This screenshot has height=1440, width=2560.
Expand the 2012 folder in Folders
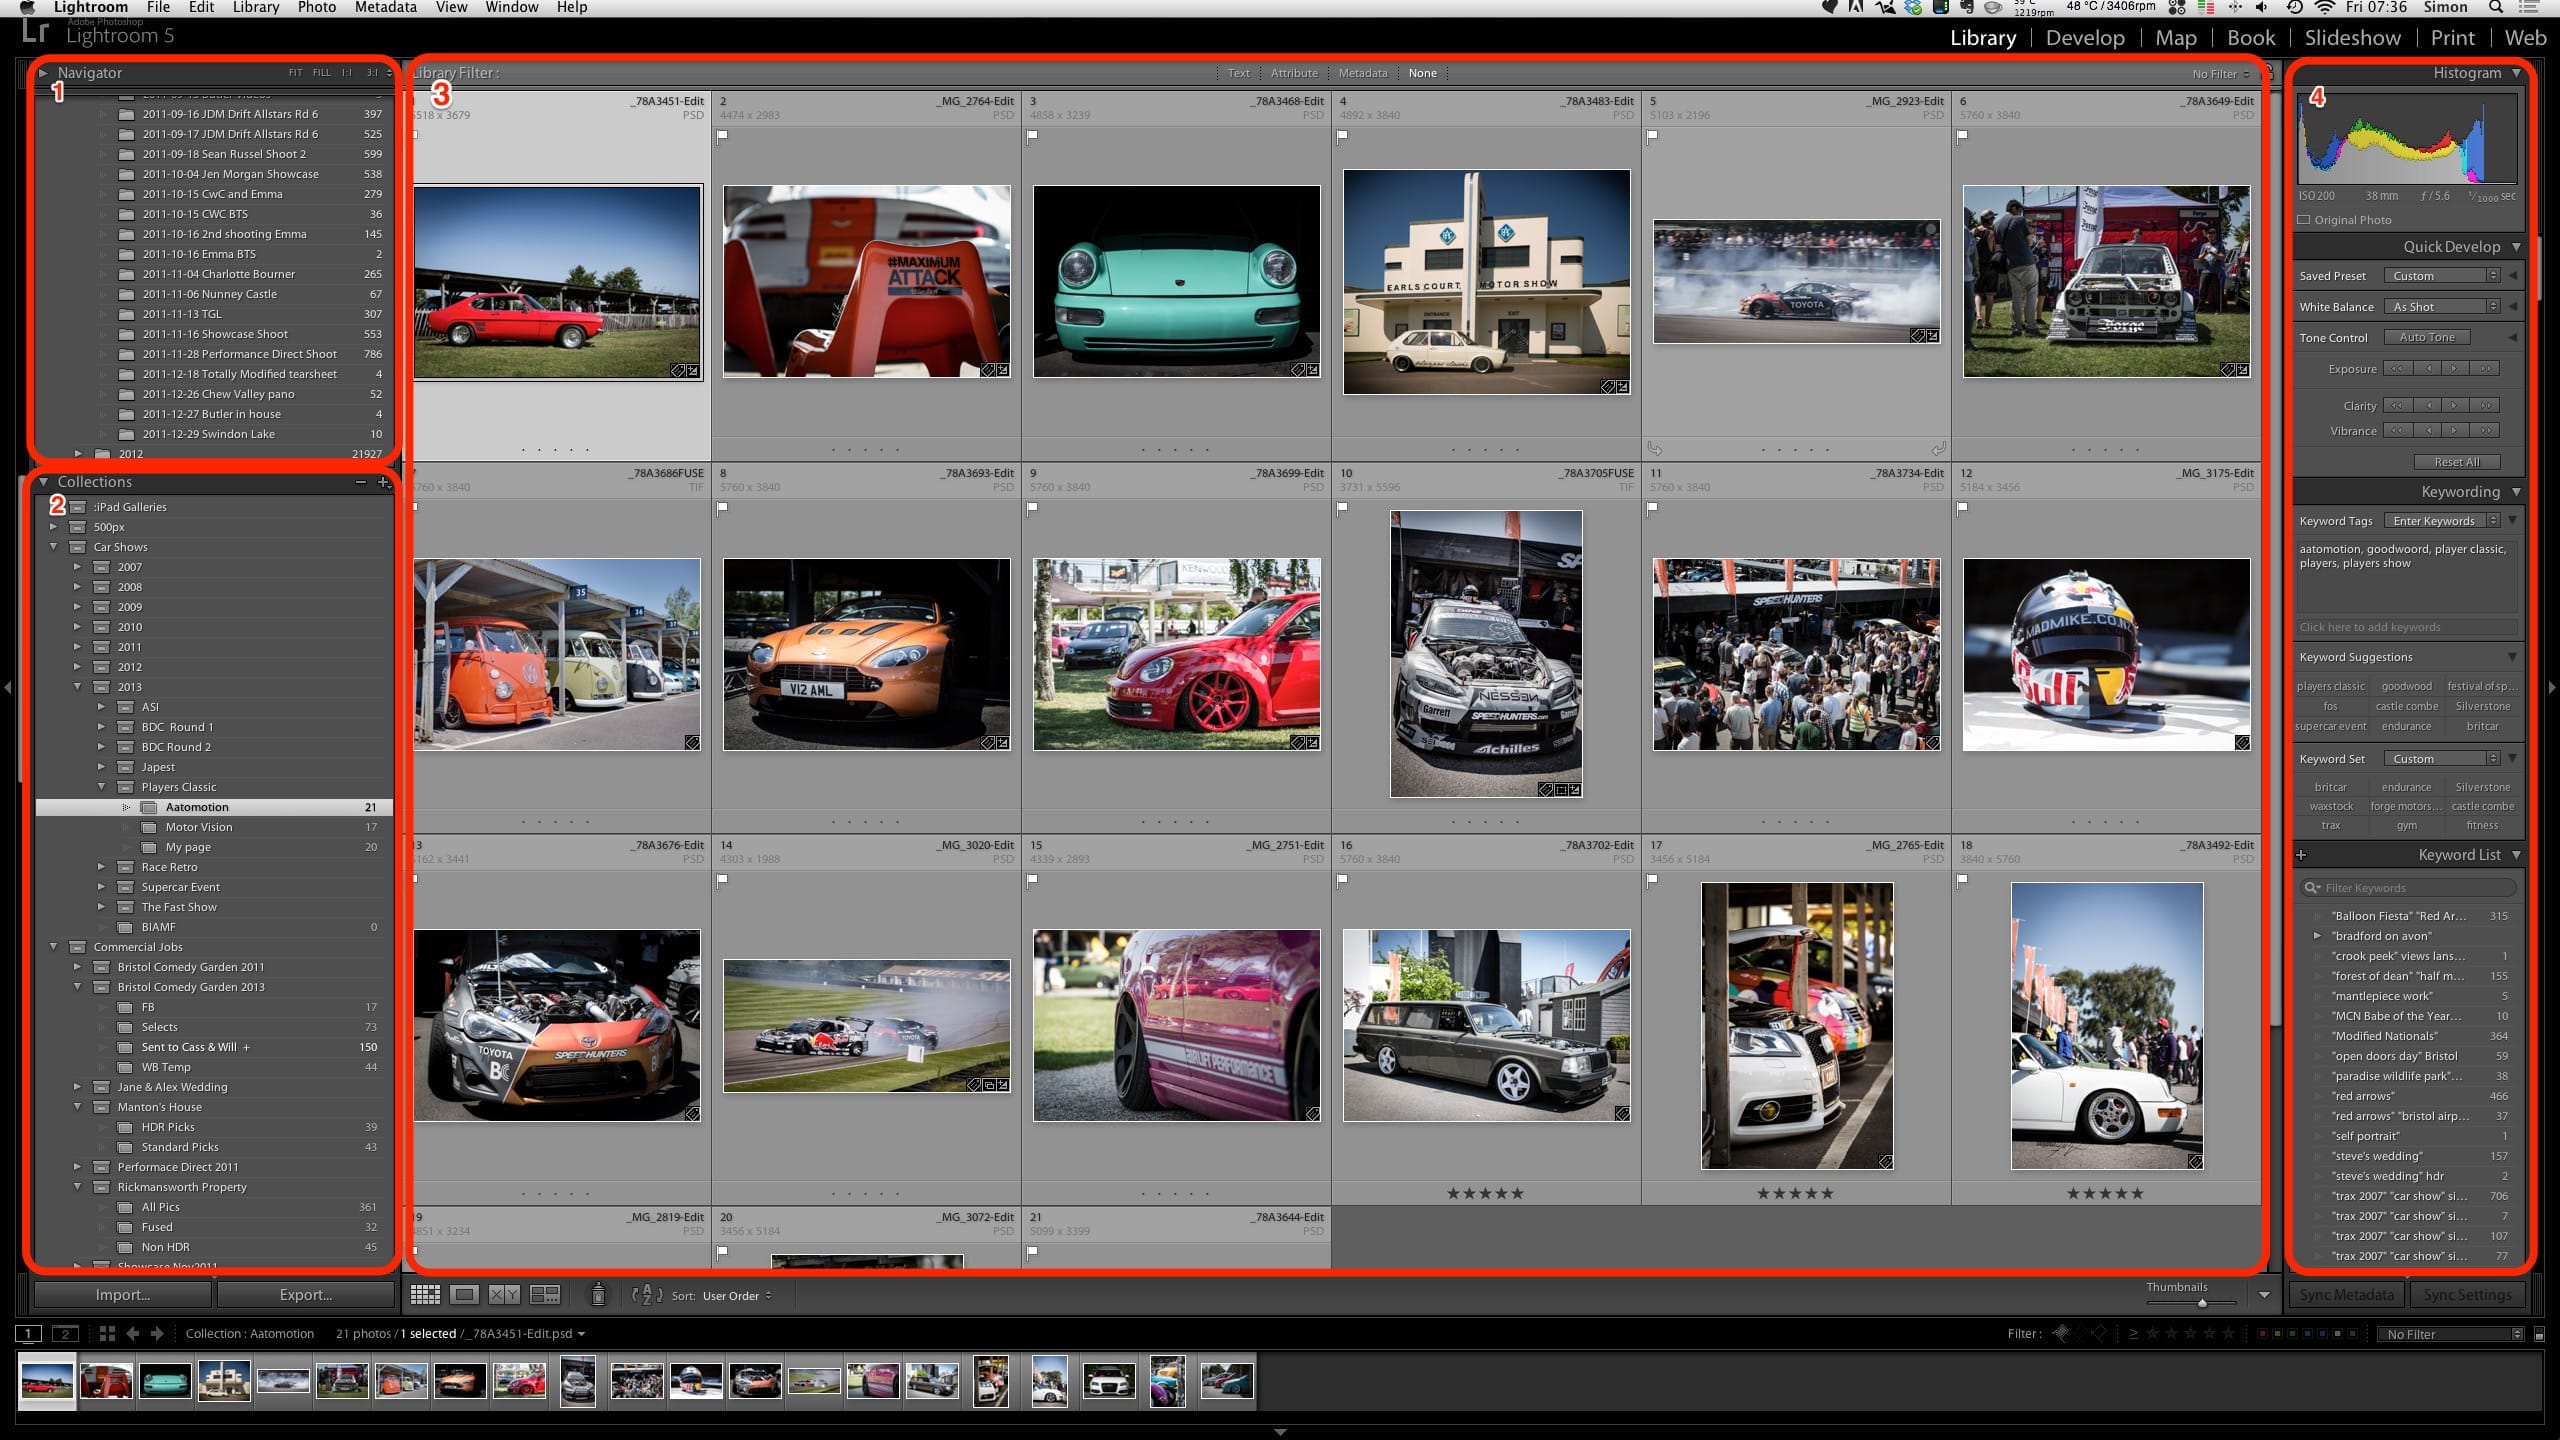78,454
